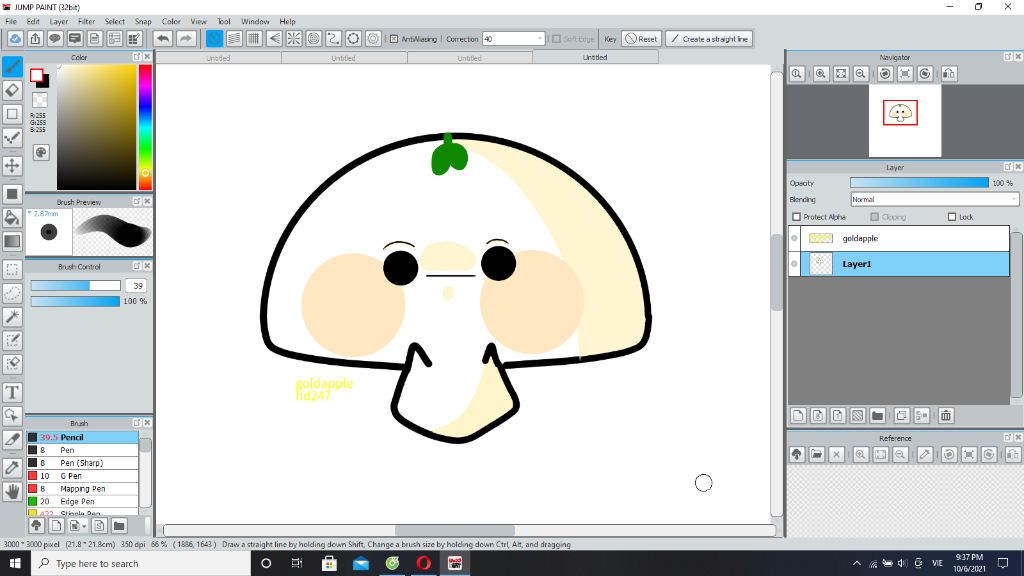Zoom in using Navigator magnifier plus
1024x576 pixels.
pos(821,74)
